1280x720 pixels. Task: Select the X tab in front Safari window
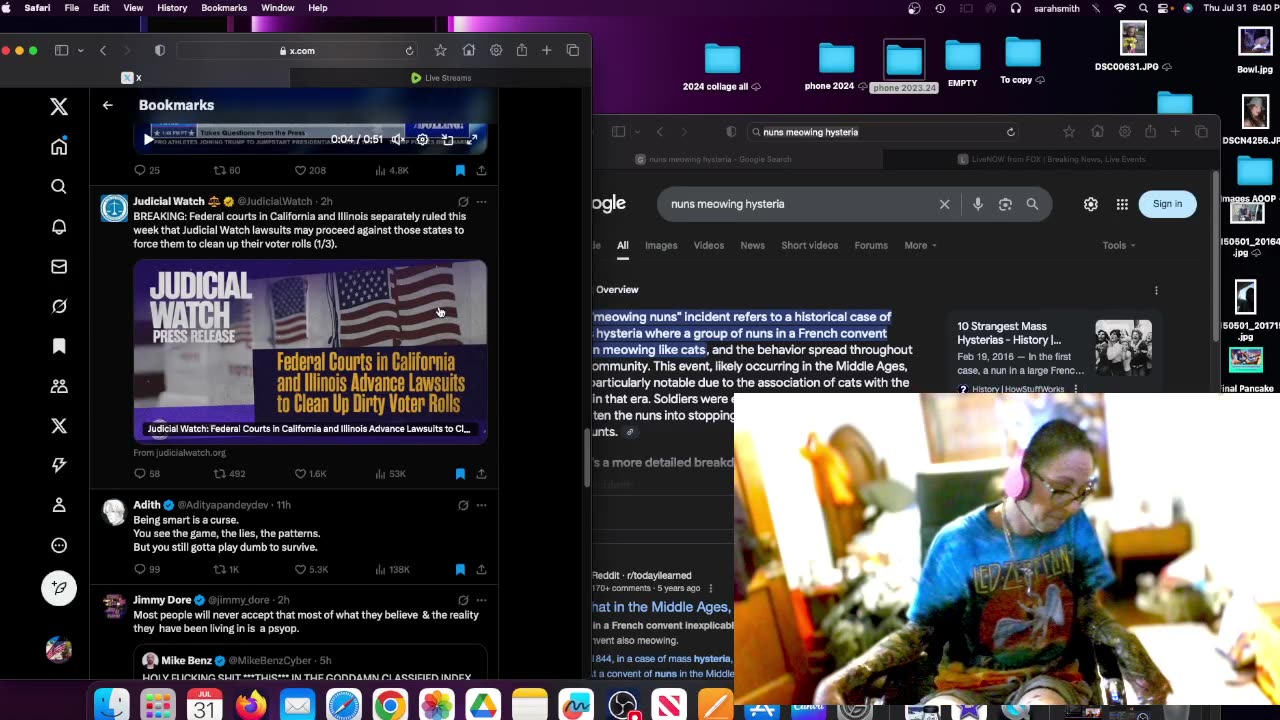pyautogui.click(x=133, y=78)
